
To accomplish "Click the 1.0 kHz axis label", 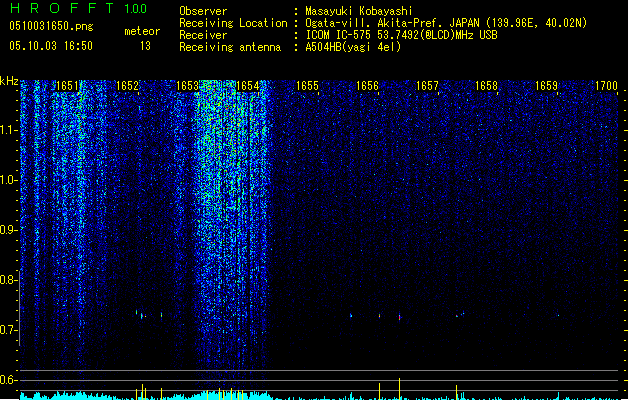I will 8,180.
